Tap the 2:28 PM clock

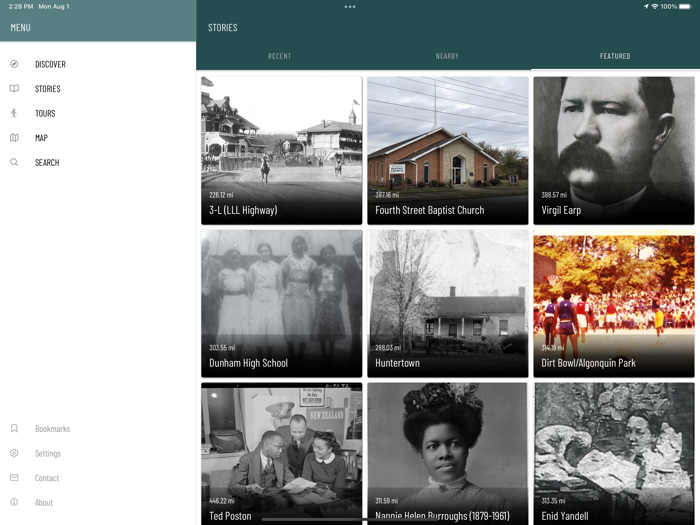[20, 6]
